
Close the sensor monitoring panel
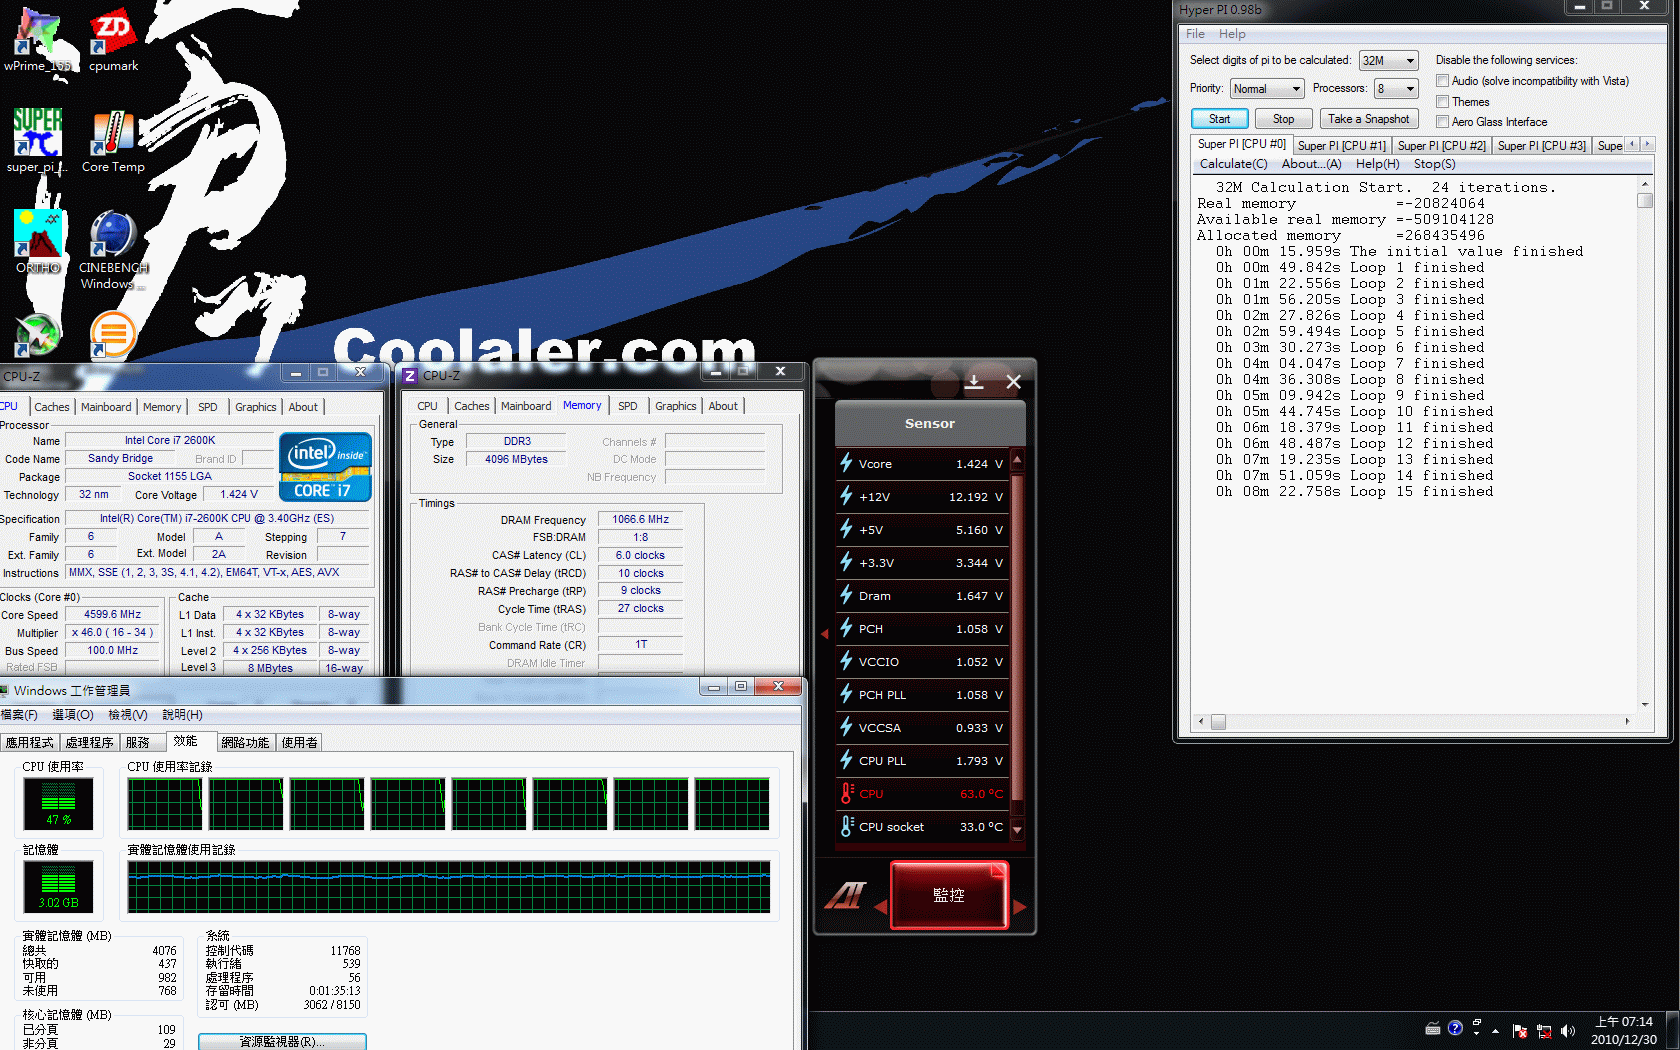click(x=1013, y=382)
